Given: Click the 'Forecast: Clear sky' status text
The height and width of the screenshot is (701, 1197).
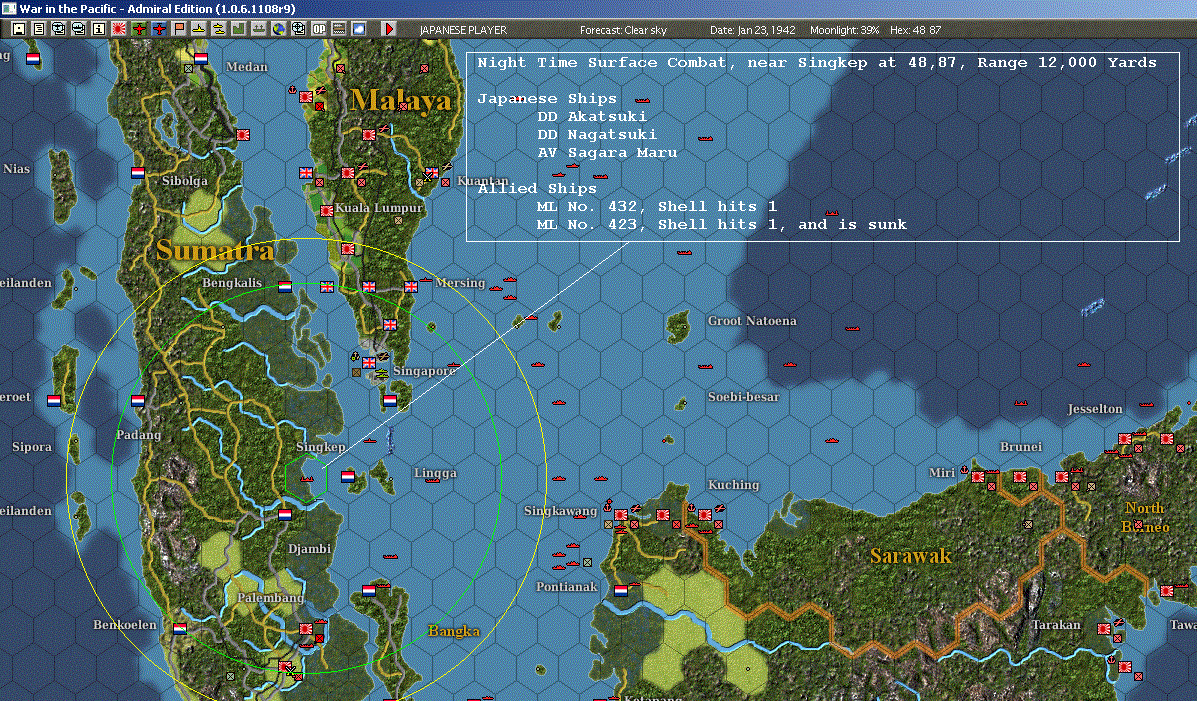Looking at the screenshot, I should click(x=623, y=30).
